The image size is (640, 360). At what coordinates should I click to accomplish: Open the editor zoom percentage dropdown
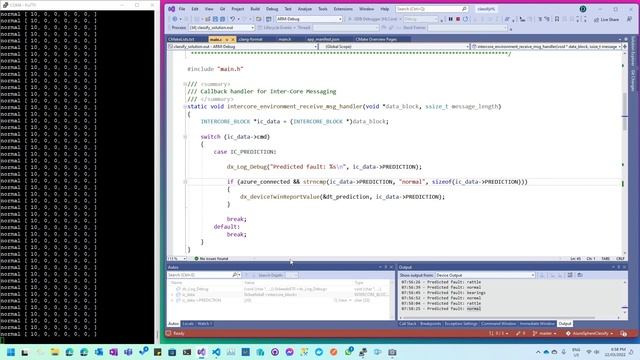coord(177,258)
